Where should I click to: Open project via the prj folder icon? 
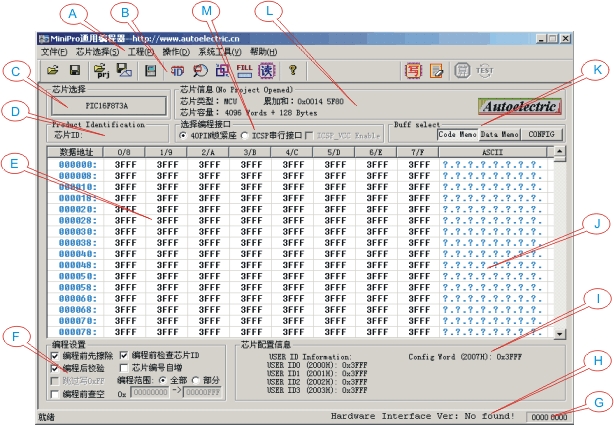[101, 71]
